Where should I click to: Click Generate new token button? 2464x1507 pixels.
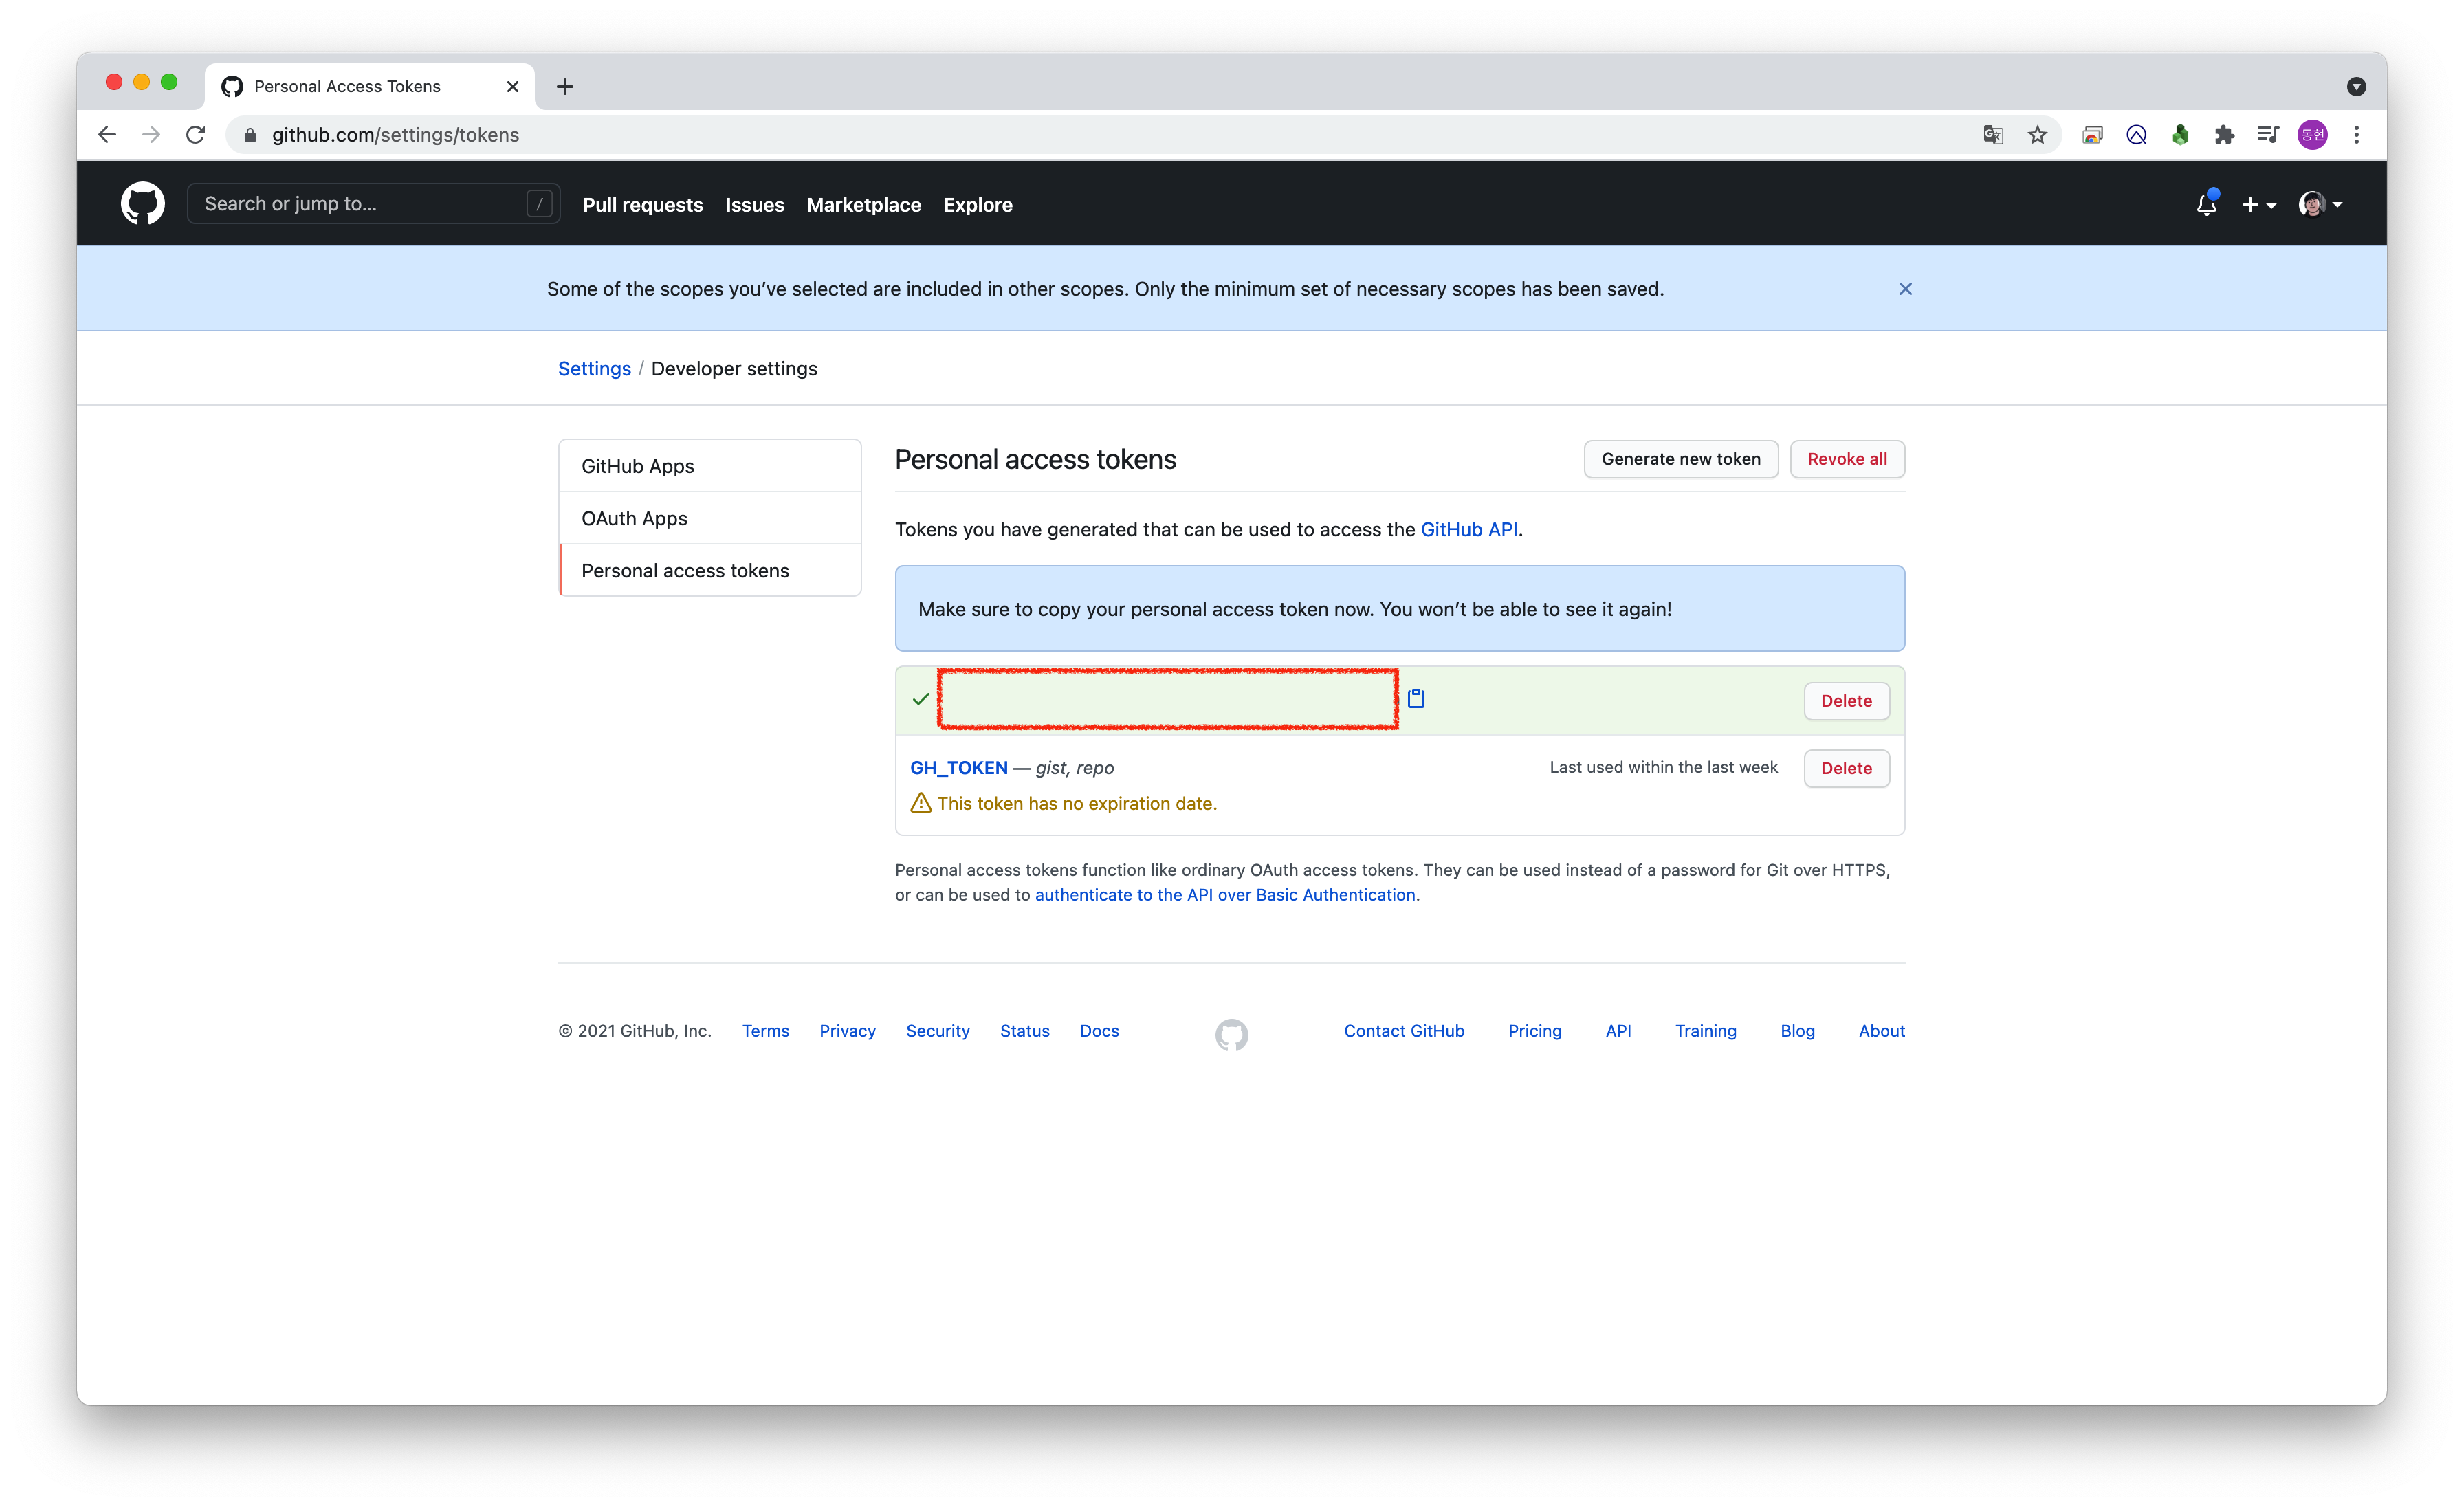(x=1681, y=459)
